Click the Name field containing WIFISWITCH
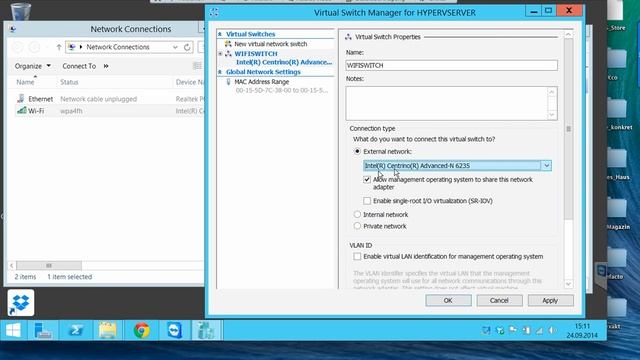640x360 pixels. pos(451,65)
